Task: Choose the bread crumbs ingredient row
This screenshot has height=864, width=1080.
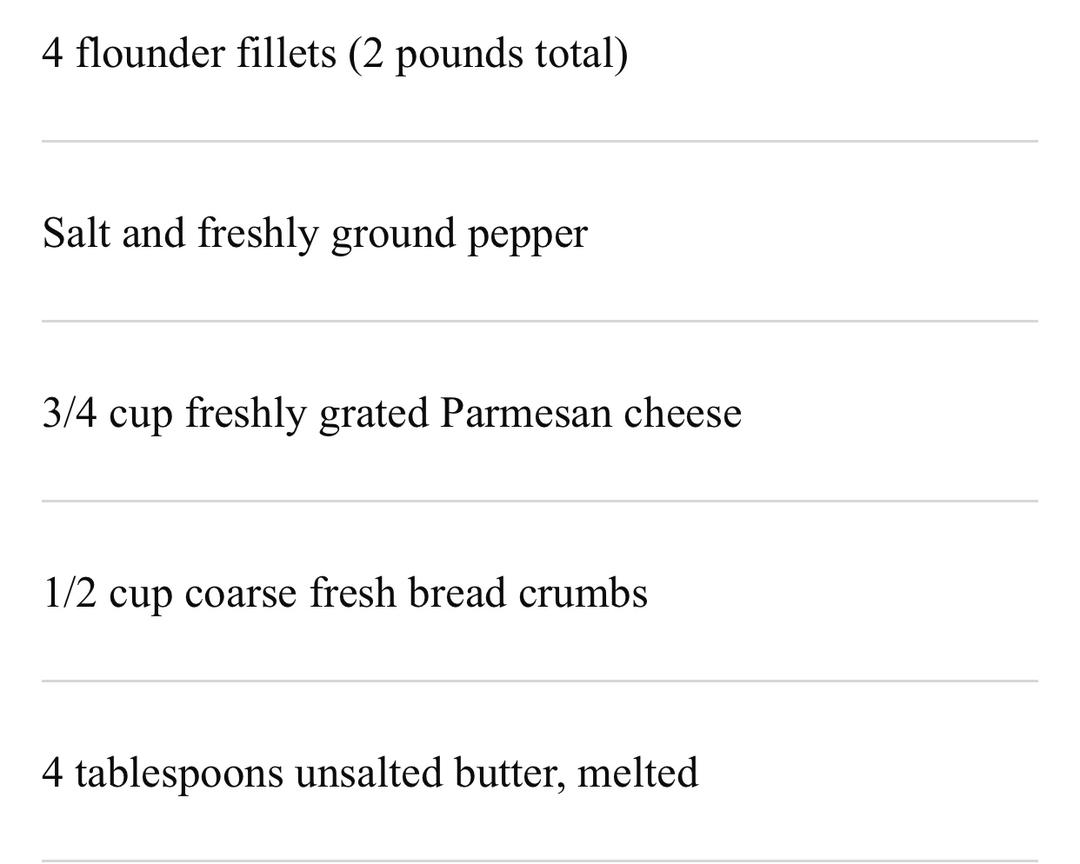Action: (x=345, y=593)
